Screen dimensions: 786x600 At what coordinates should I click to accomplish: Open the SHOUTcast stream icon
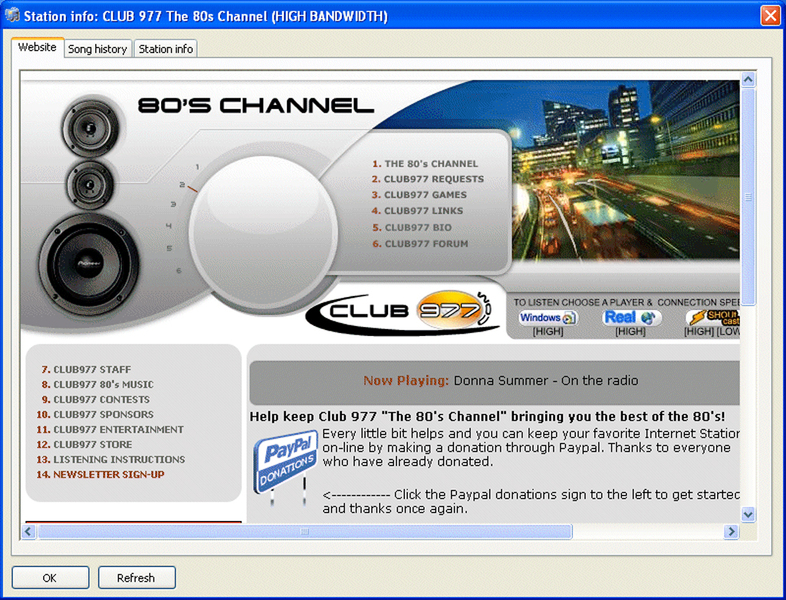[712, 317]
